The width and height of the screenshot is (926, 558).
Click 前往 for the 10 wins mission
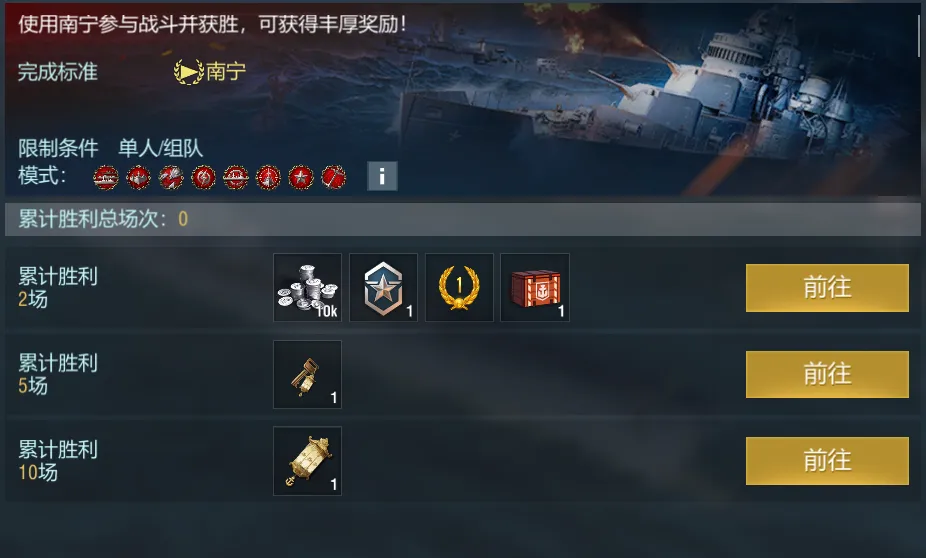tap(827, 461)
